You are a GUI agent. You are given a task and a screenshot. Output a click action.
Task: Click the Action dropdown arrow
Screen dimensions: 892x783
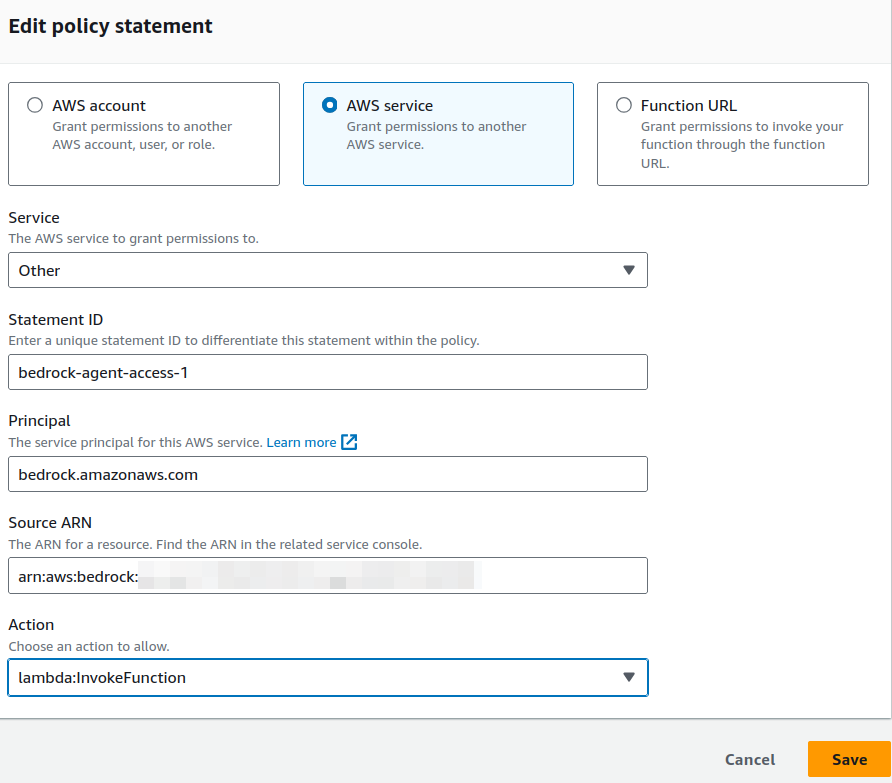(x=629, y=677)
